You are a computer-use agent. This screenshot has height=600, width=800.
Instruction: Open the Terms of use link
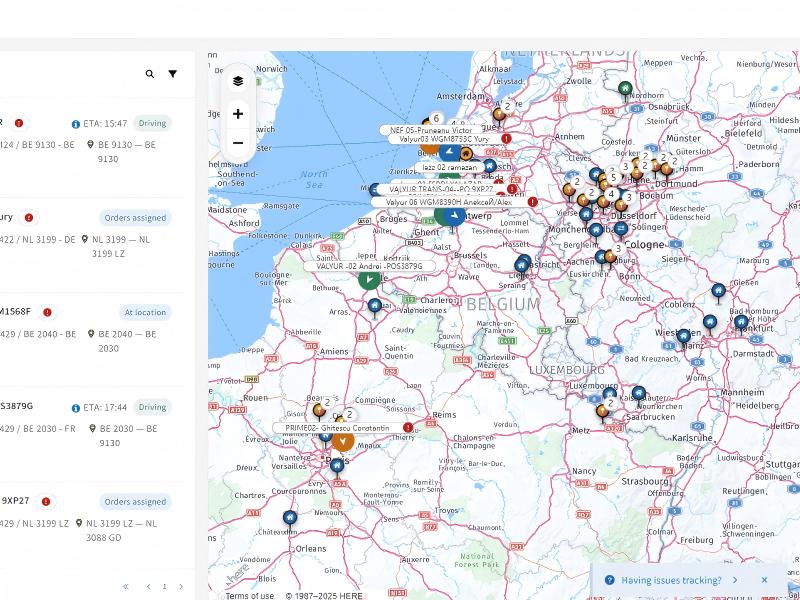point(249,596)
